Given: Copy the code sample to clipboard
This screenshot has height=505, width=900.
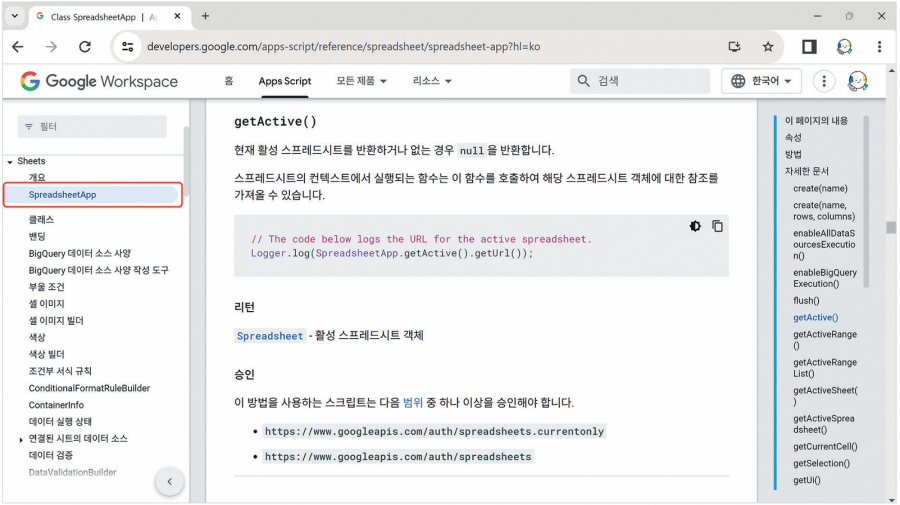Looking at the screenshot, I should tap(717, 226).
